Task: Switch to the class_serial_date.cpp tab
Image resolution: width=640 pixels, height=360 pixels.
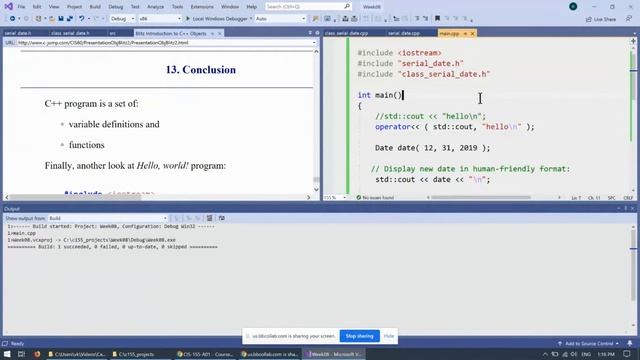Action: coord(346,33)
